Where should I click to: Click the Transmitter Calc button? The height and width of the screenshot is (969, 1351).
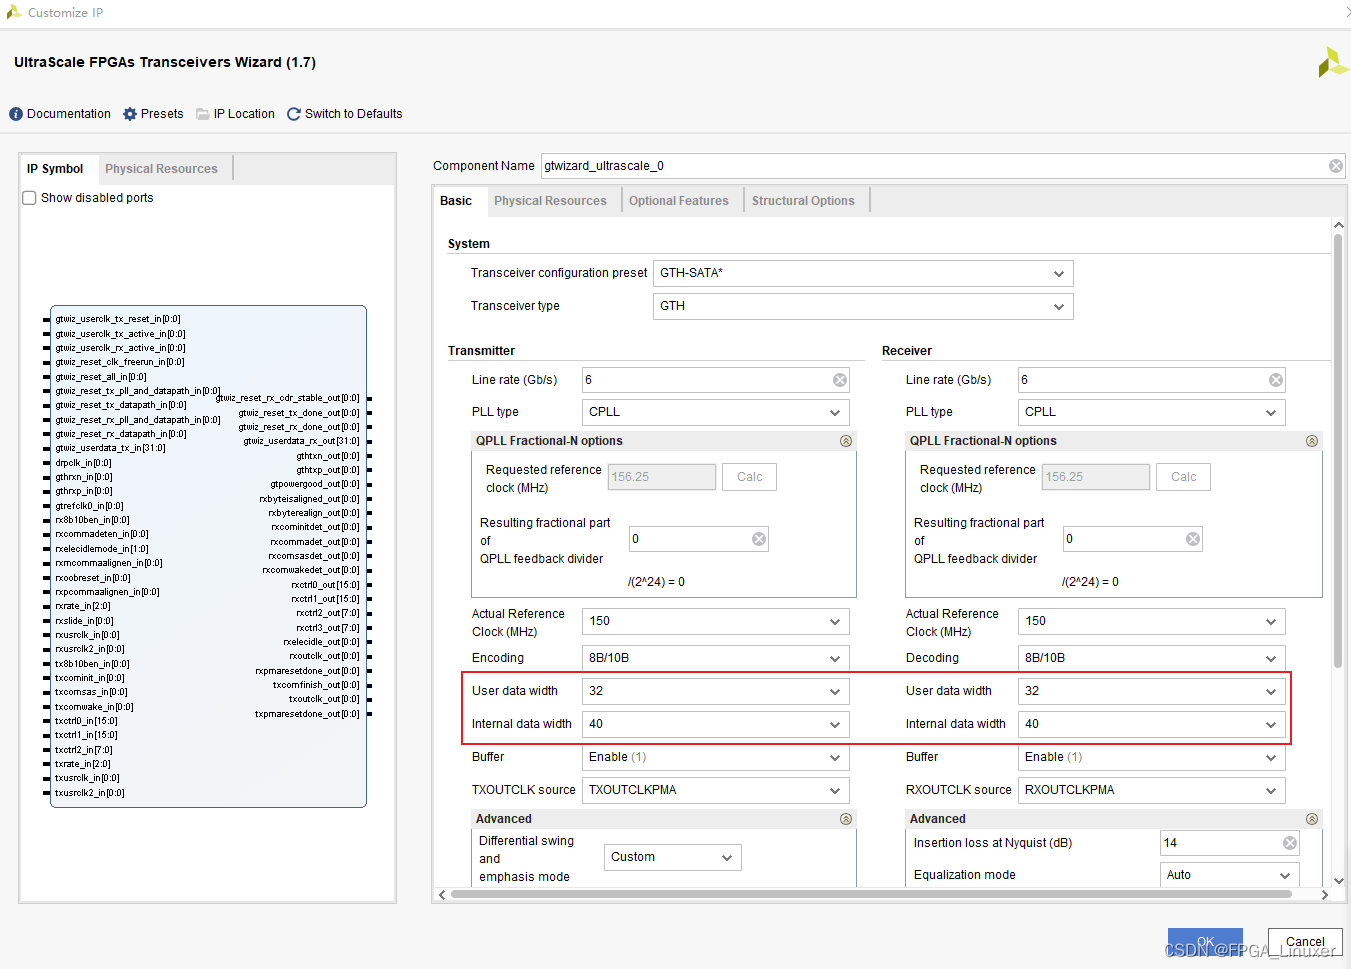click(750, 477)
